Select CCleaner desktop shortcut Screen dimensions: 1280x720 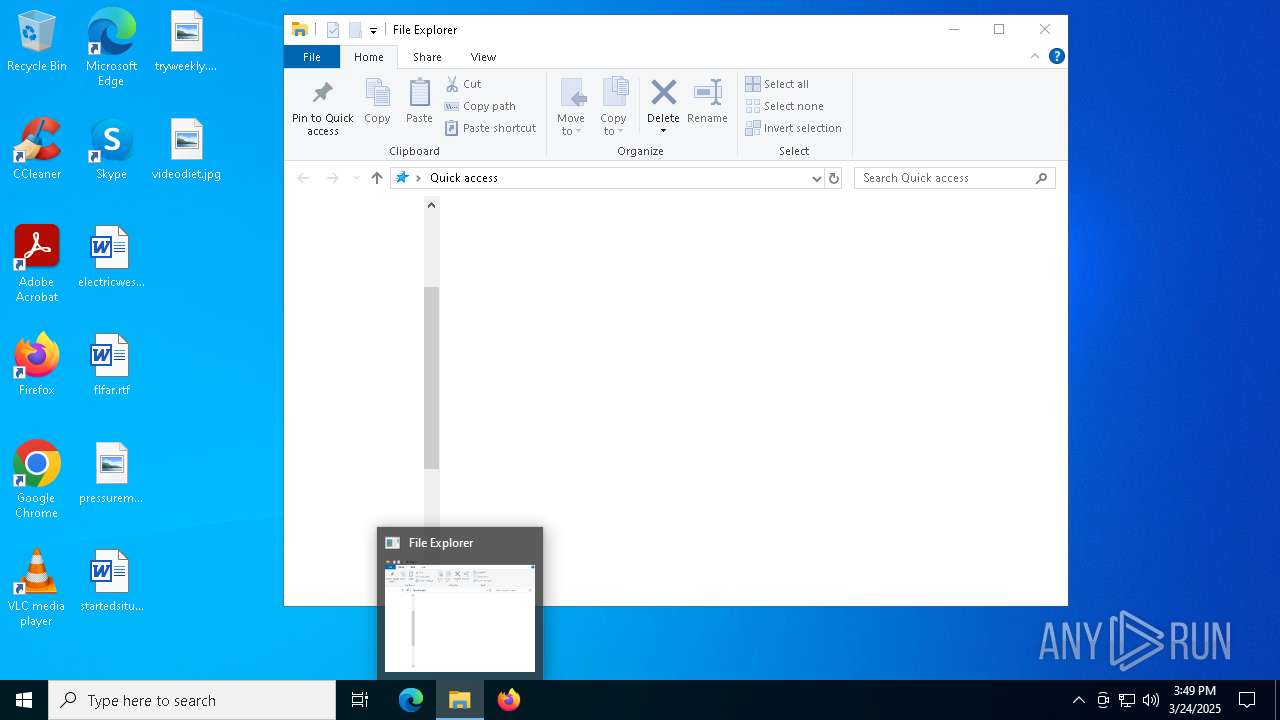[x=37, y=150]
